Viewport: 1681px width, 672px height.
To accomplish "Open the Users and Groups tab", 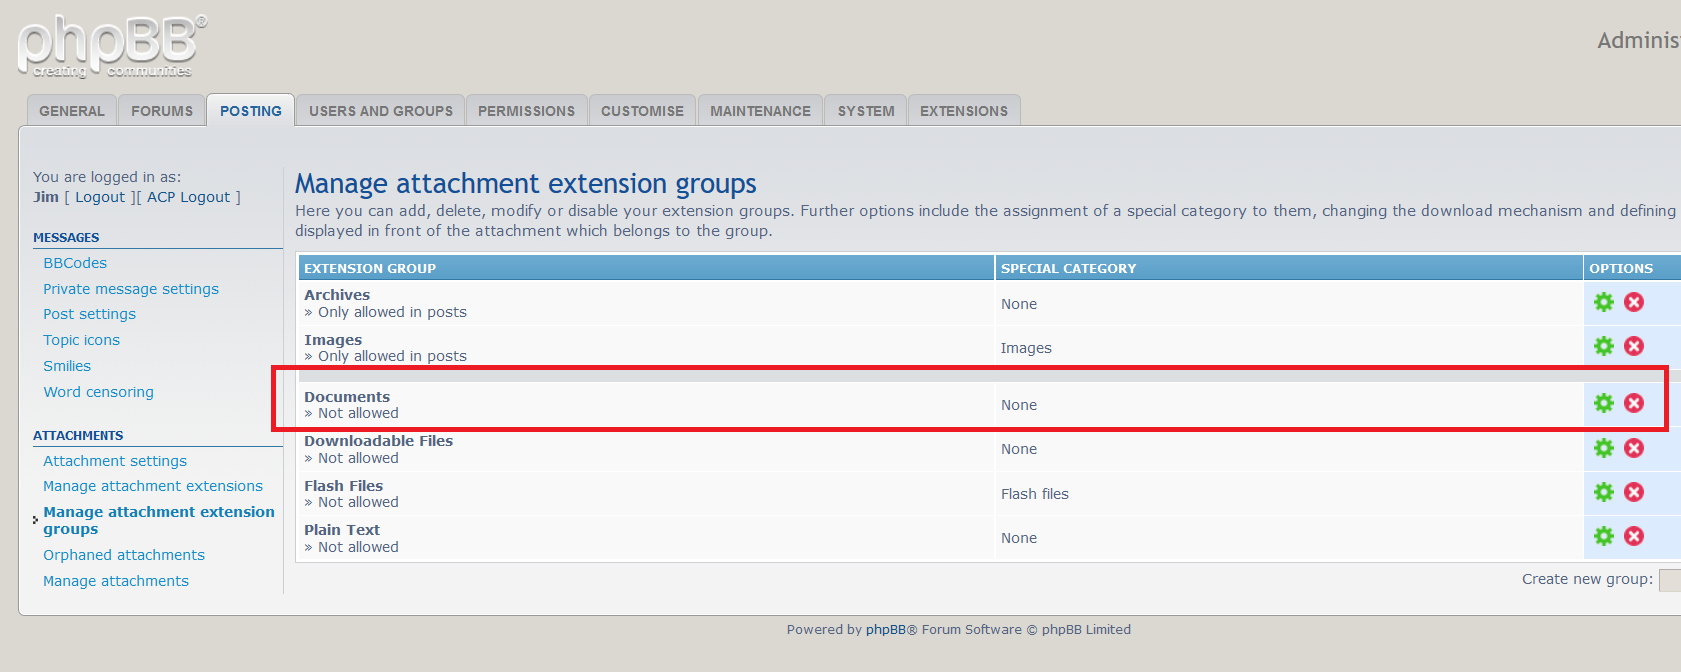I will tap(380, 111).
